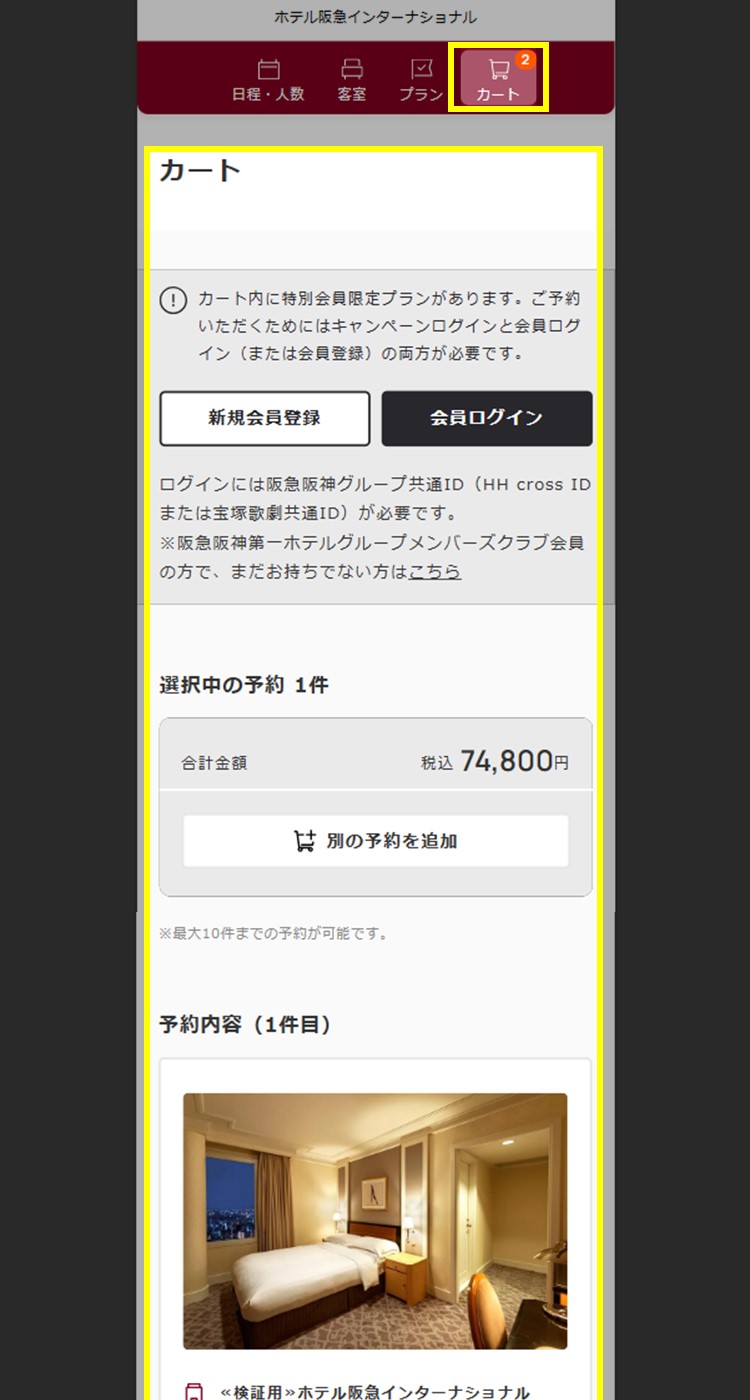Open 会員ログイン to sign in
The image size is (750, 1400).
[487, 418]
